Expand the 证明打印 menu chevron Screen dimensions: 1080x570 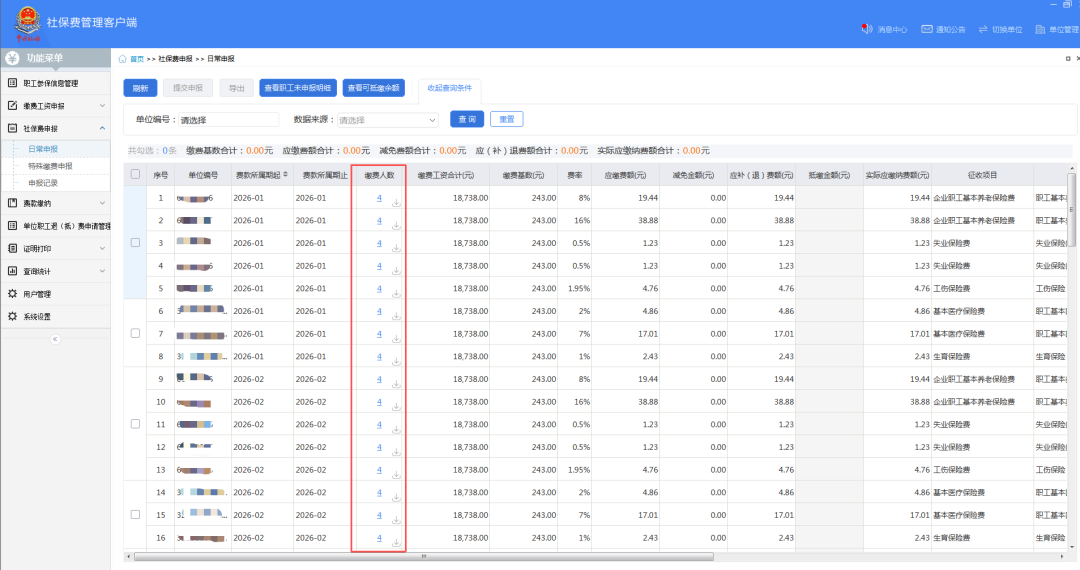coord(102,249)
